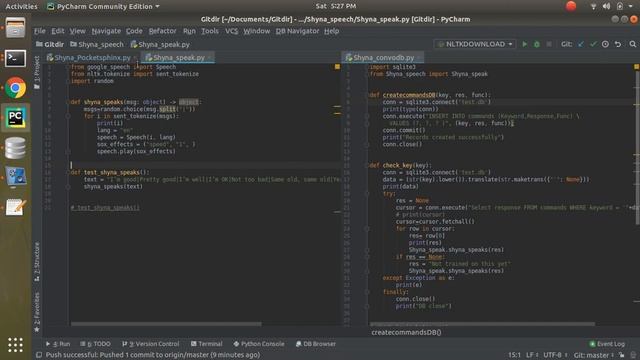This screenshot has width=640, height=360.
Task: Click Git Revert curved arrow icon
Action: pos(618,44)
